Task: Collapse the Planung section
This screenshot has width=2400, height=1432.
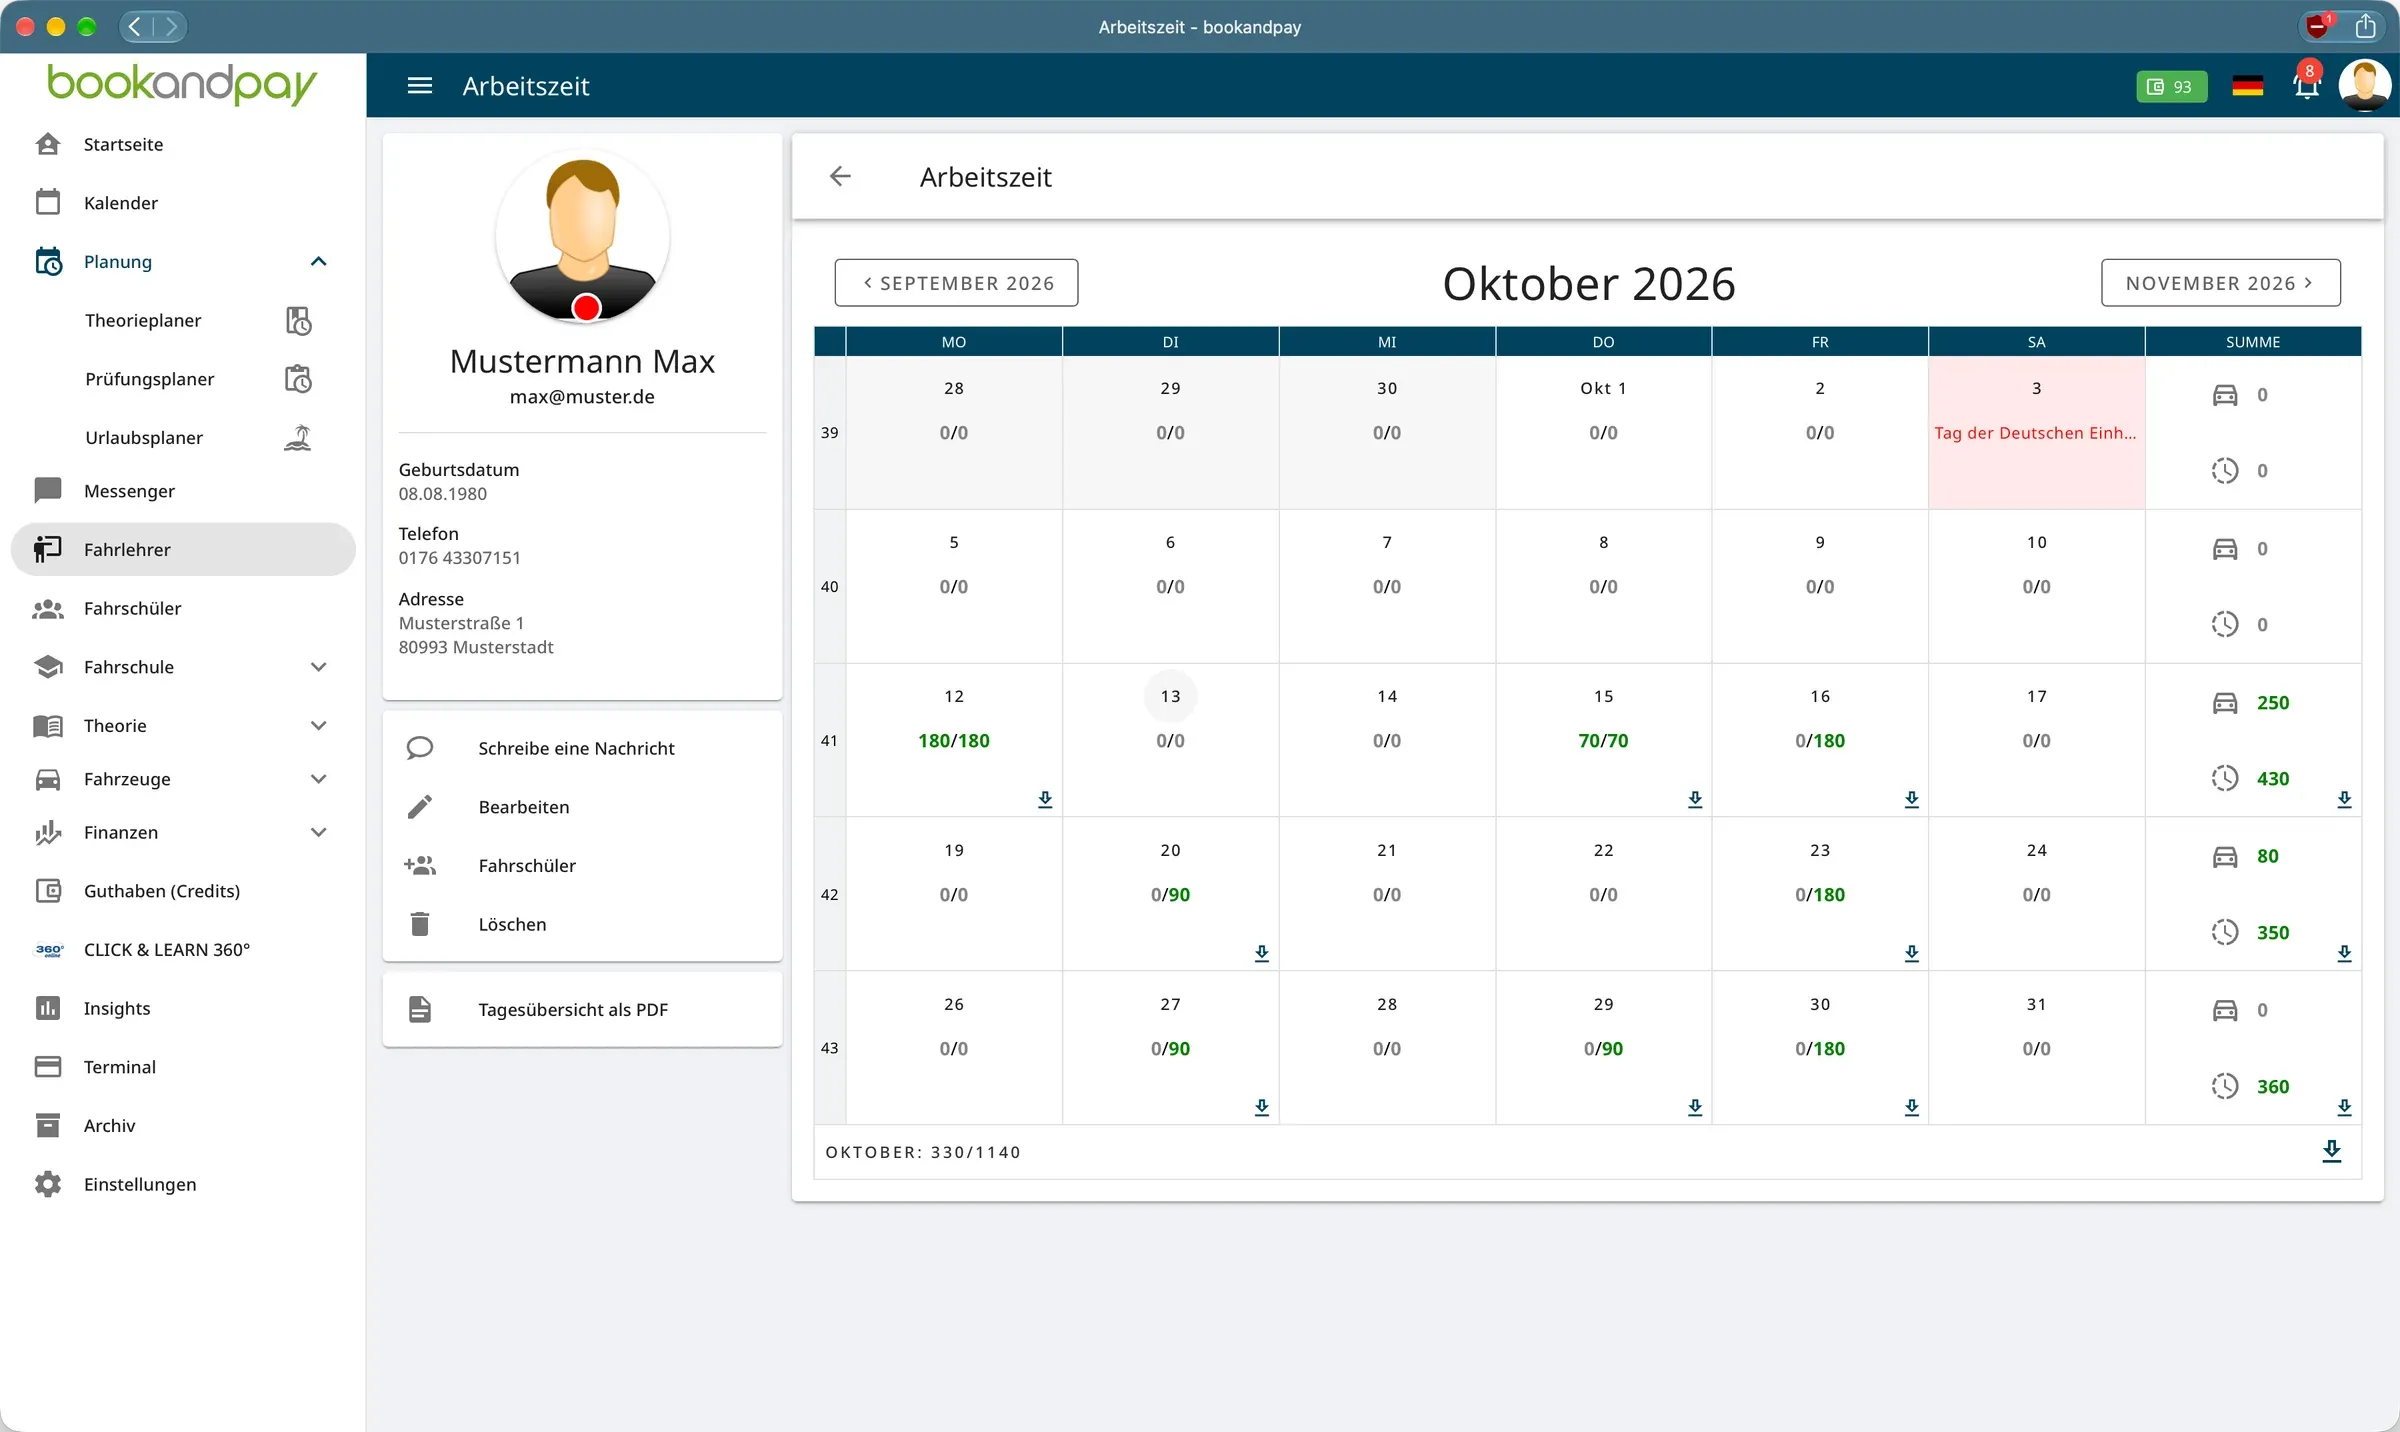Action: 318,262
